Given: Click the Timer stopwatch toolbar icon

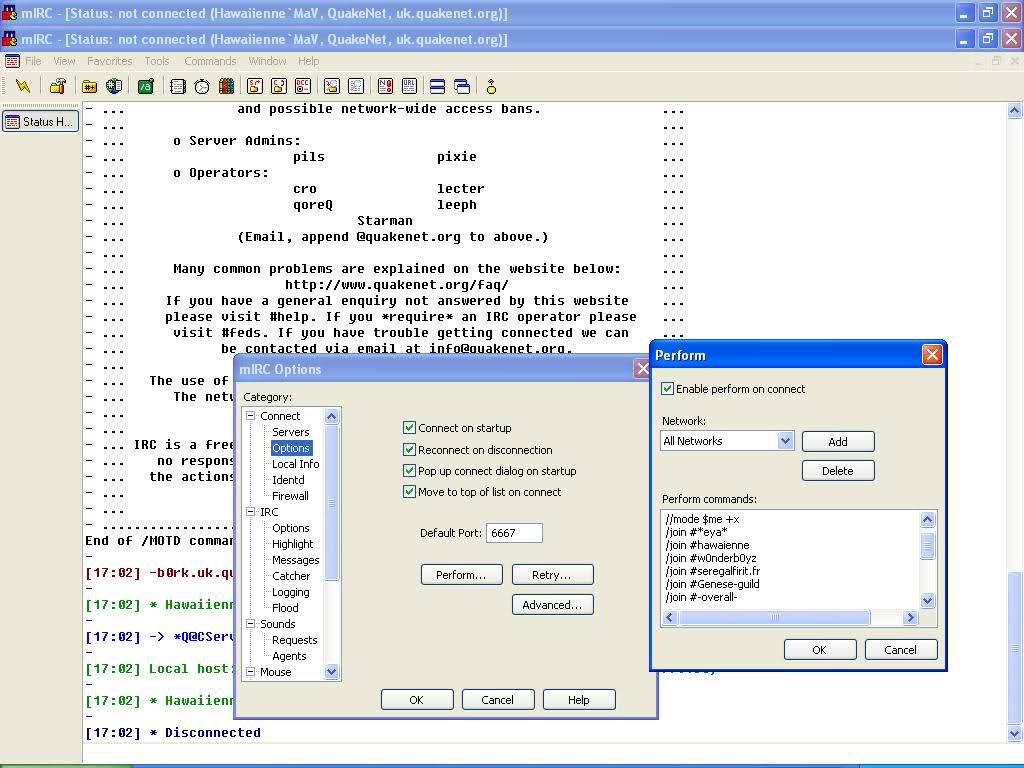Looking at the screenshot, I should point(202,86).
